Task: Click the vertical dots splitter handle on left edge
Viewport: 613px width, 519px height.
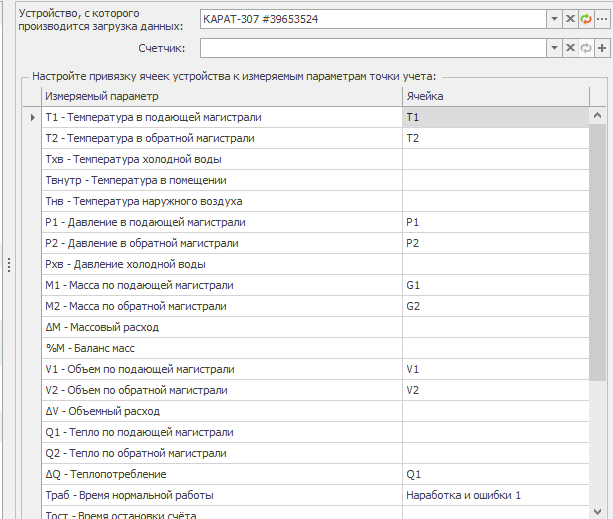Action: click(x=9, y=265)
